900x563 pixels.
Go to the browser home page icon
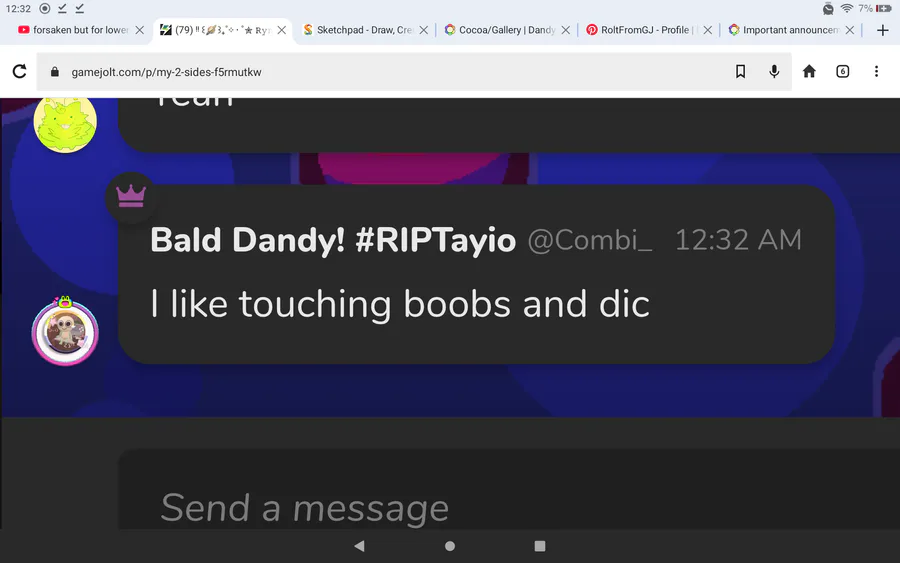pos(809,71)
